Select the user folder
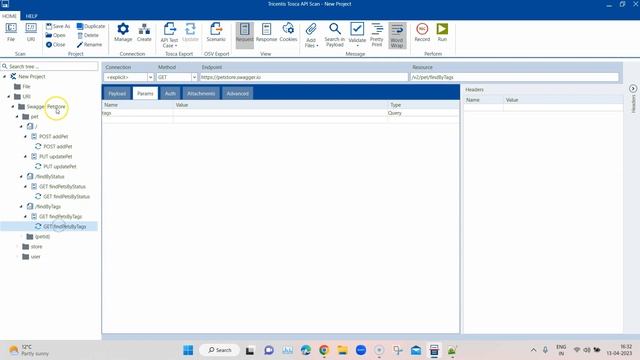The width and height of the screenshot is (640, 360). (31, 257)
